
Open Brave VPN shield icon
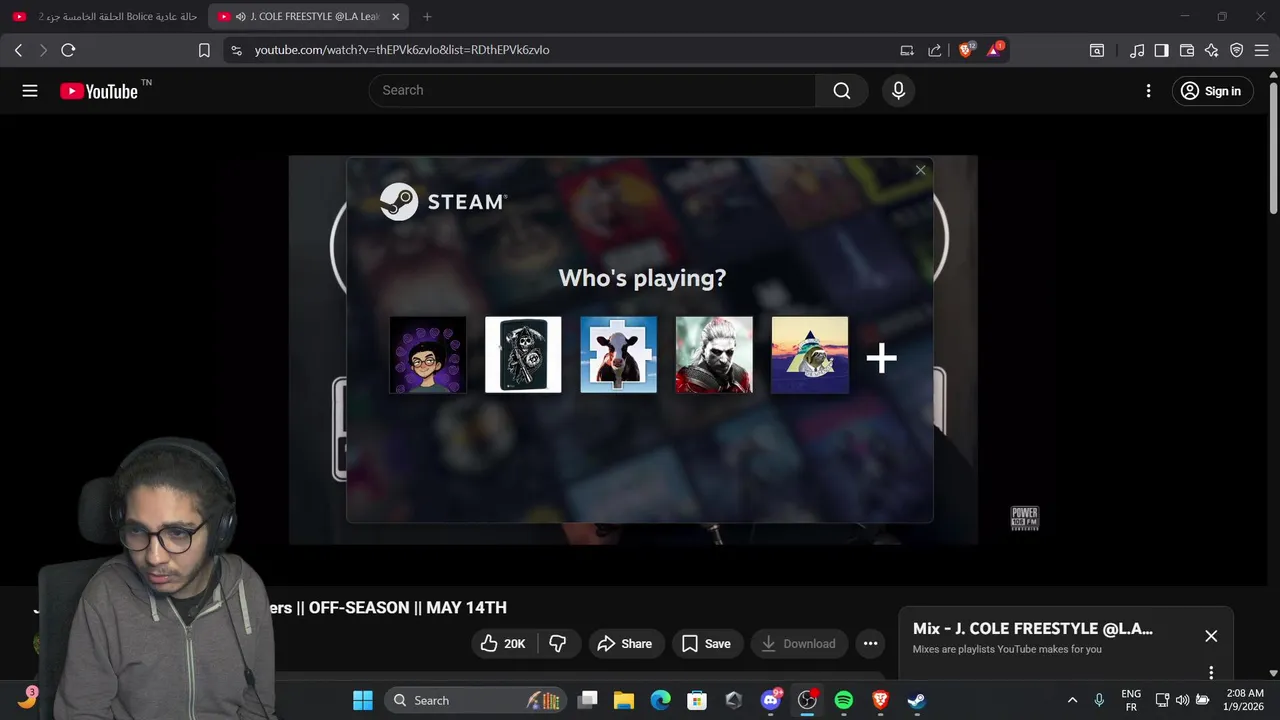(1237, 50)
